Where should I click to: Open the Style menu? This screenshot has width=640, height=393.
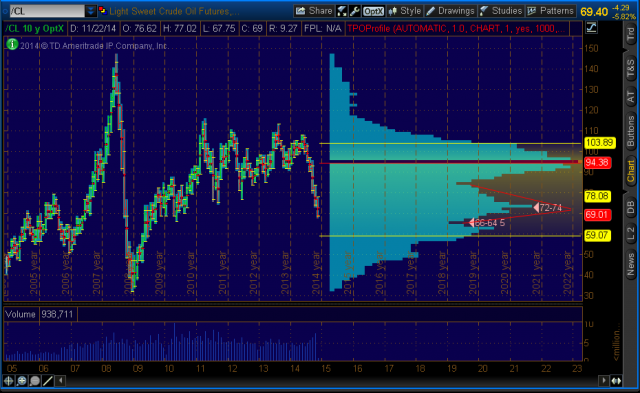pos(404,11)
